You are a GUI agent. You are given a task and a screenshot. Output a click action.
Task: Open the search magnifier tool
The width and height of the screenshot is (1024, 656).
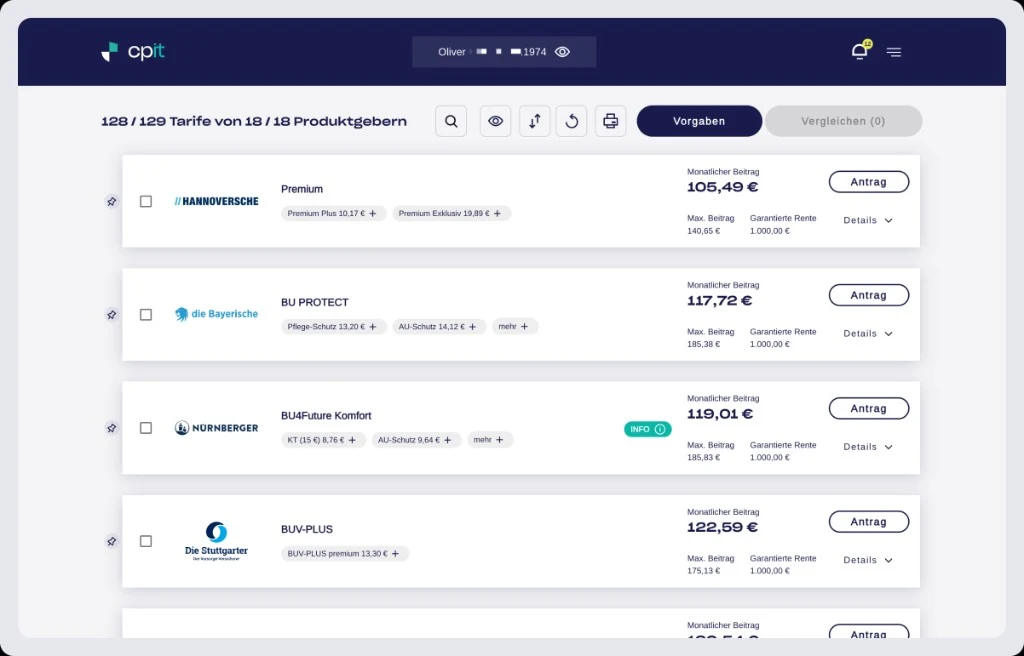[x=451, y=121]
